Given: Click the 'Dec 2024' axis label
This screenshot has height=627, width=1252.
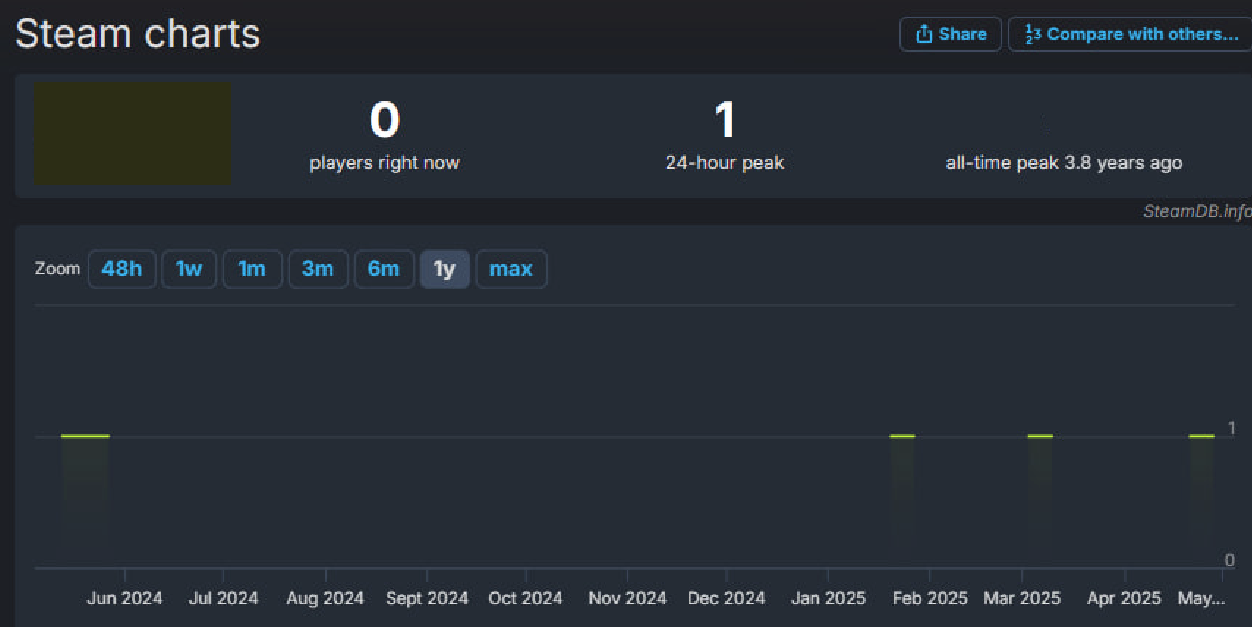Looking at the screenshot, I should coord(727,598).
